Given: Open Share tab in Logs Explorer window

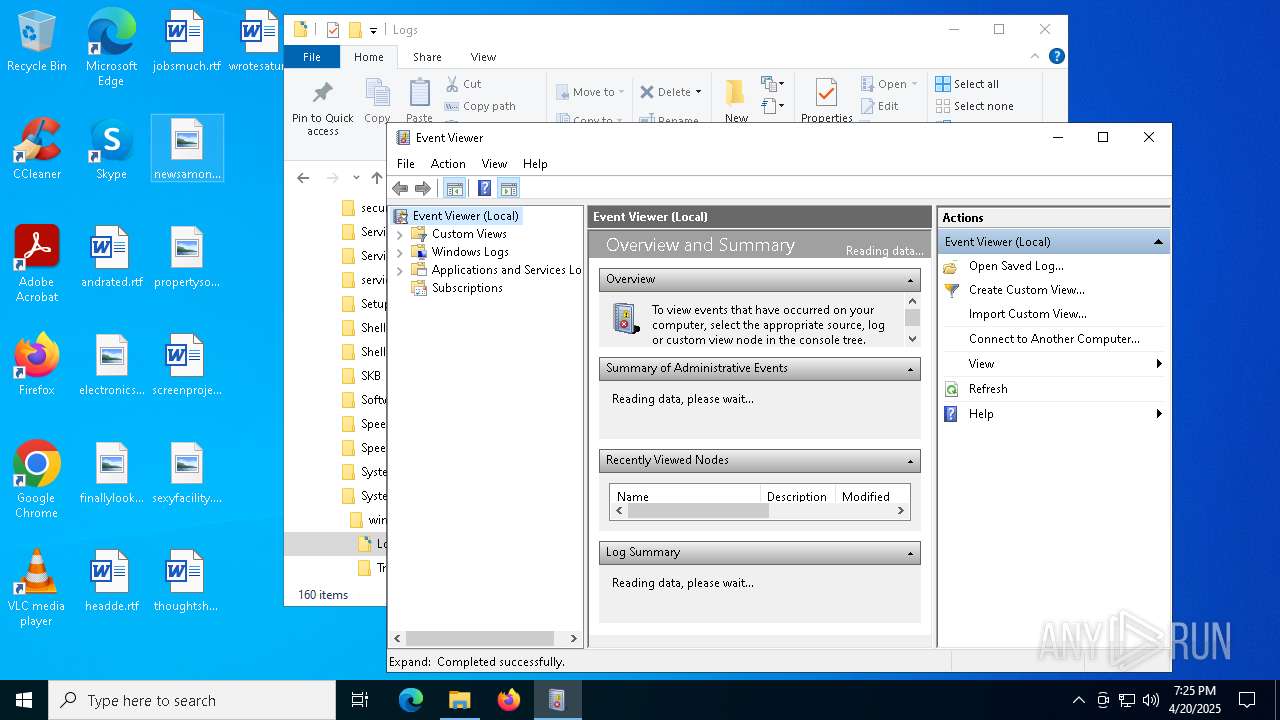Looking at the screenshot, I should (427, 57).
